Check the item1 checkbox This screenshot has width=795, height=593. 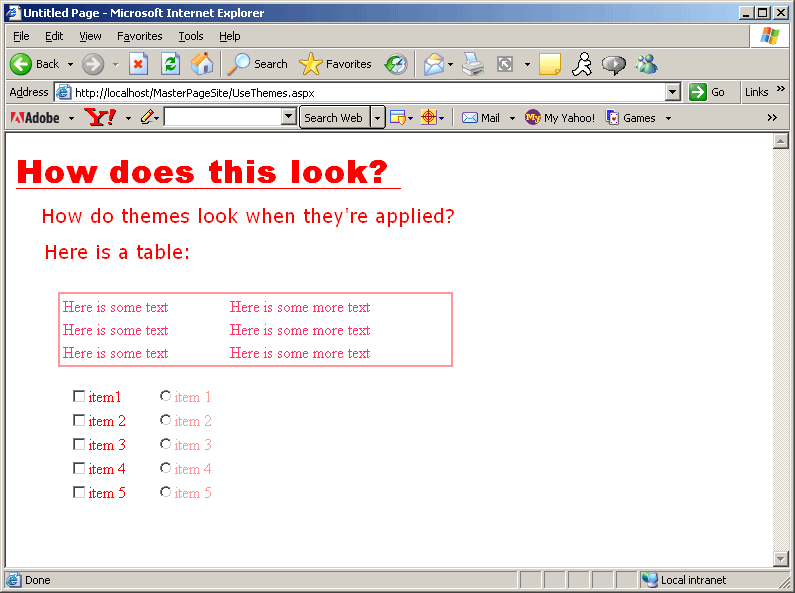pyautogui.click(x=79, y=397)
